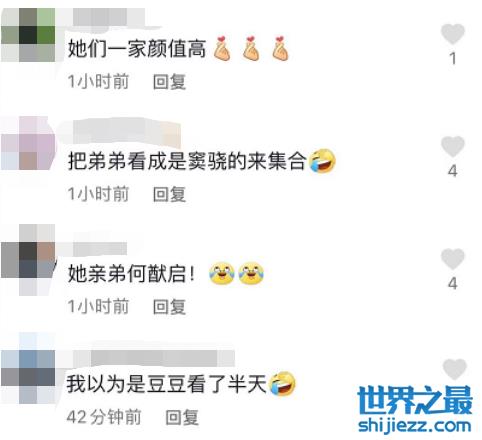
Task: Open the blurred username above 她亲弟何猷启
Action: [x=99, y=249]
